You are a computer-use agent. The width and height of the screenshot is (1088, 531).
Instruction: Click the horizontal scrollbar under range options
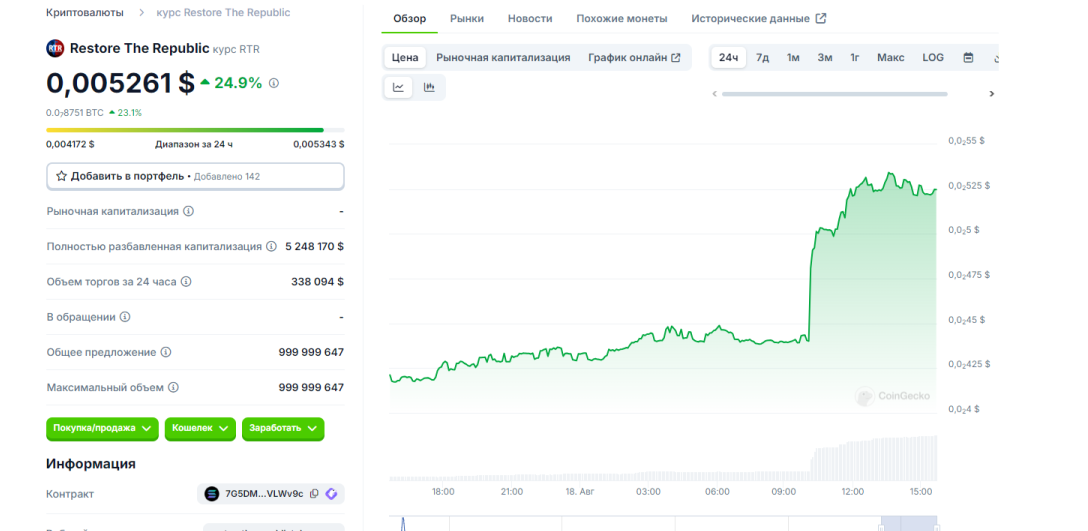(834, 94)
